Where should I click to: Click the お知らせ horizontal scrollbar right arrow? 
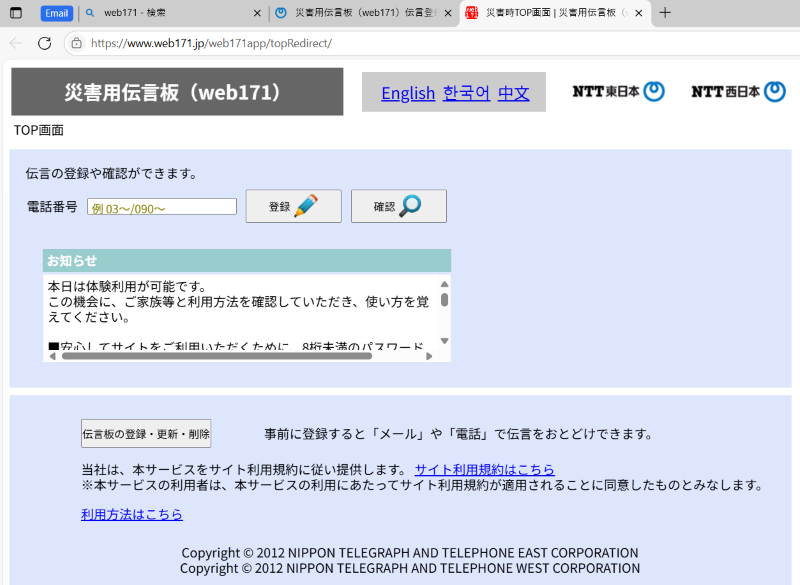coord(429,356)
